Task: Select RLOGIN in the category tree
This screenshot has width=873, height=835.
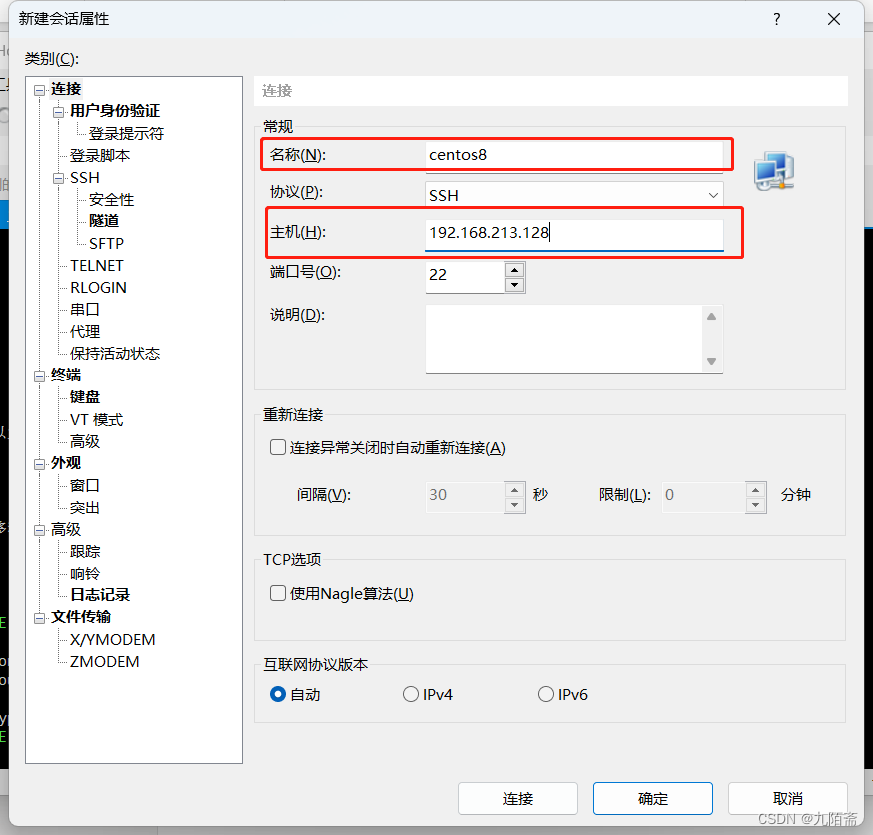Action: [x=99, y=288]
